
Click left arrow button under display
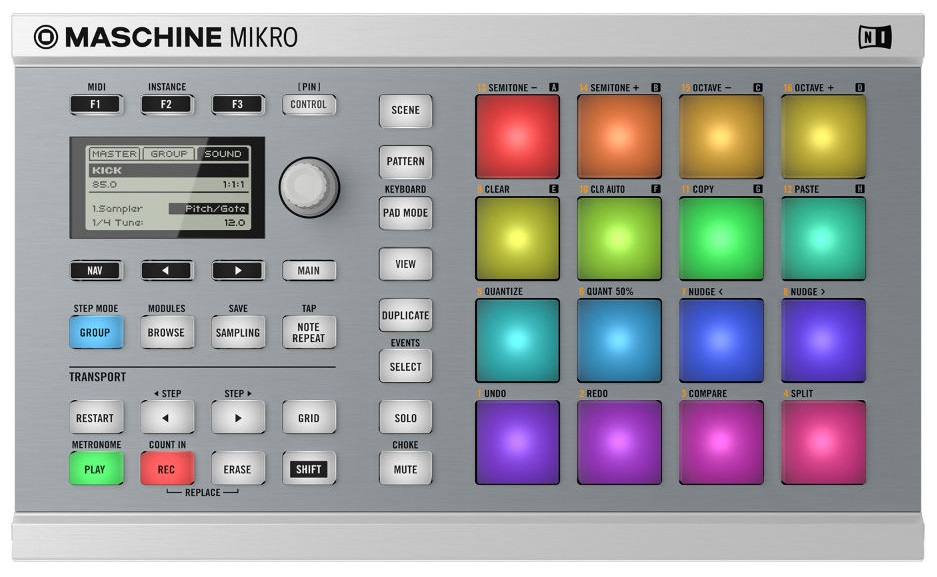167,271
